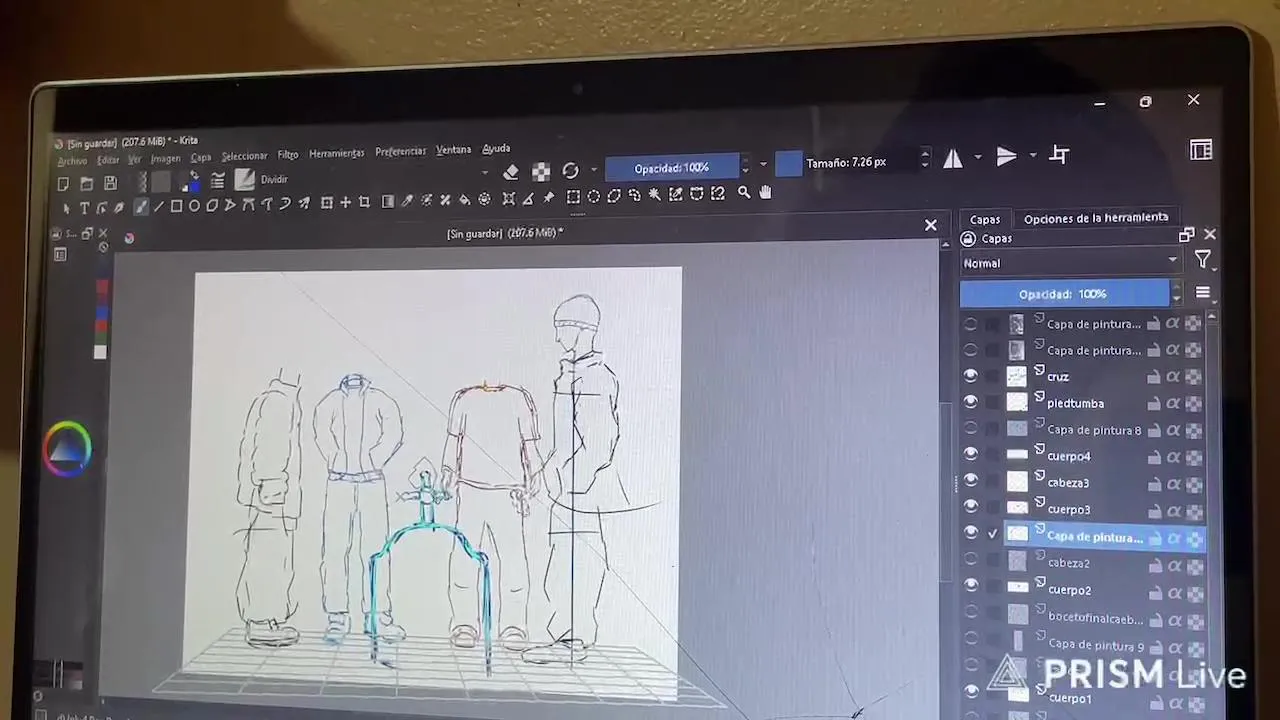Open the layers panel hamburger menu
The height and width of the screenshot is (720, 1280).
[1203, 293]
